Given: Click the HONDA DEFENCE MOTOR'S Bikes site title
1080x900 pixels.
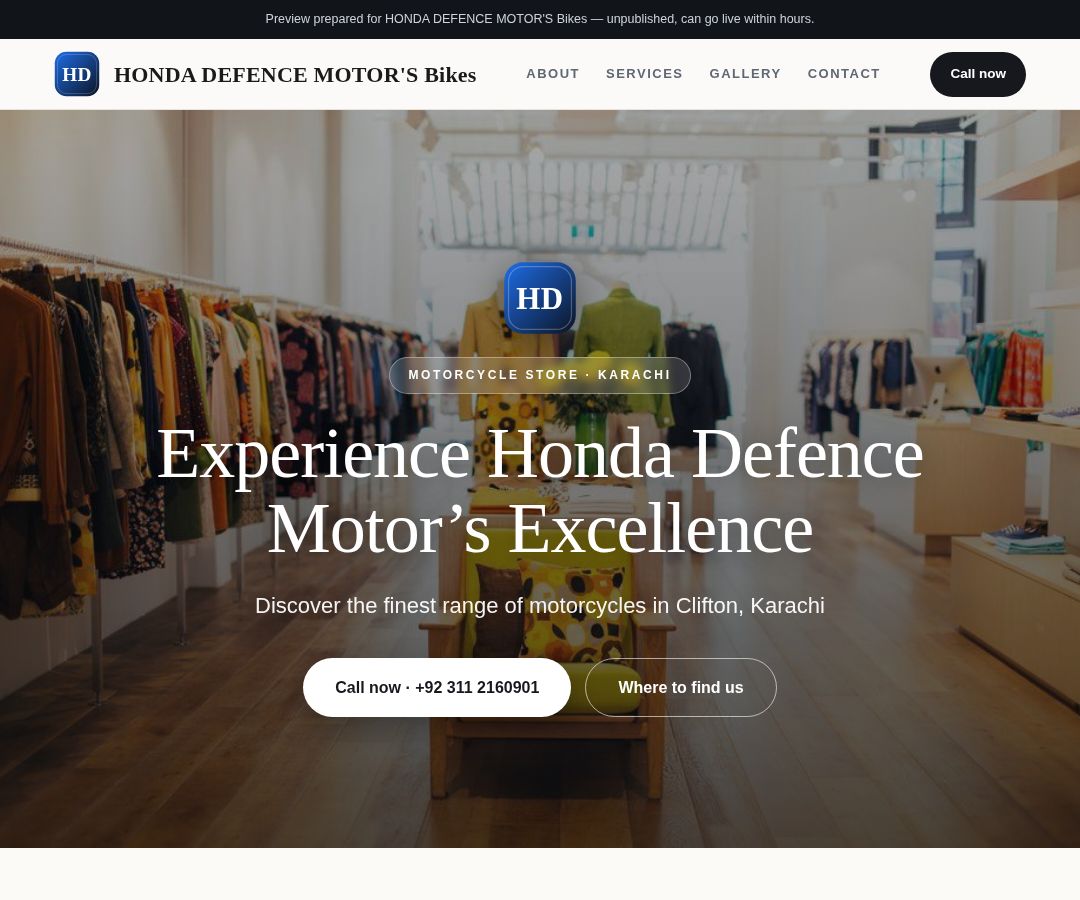Looking at the screenshot, I should pyautogui.click(x=295, y=74).
